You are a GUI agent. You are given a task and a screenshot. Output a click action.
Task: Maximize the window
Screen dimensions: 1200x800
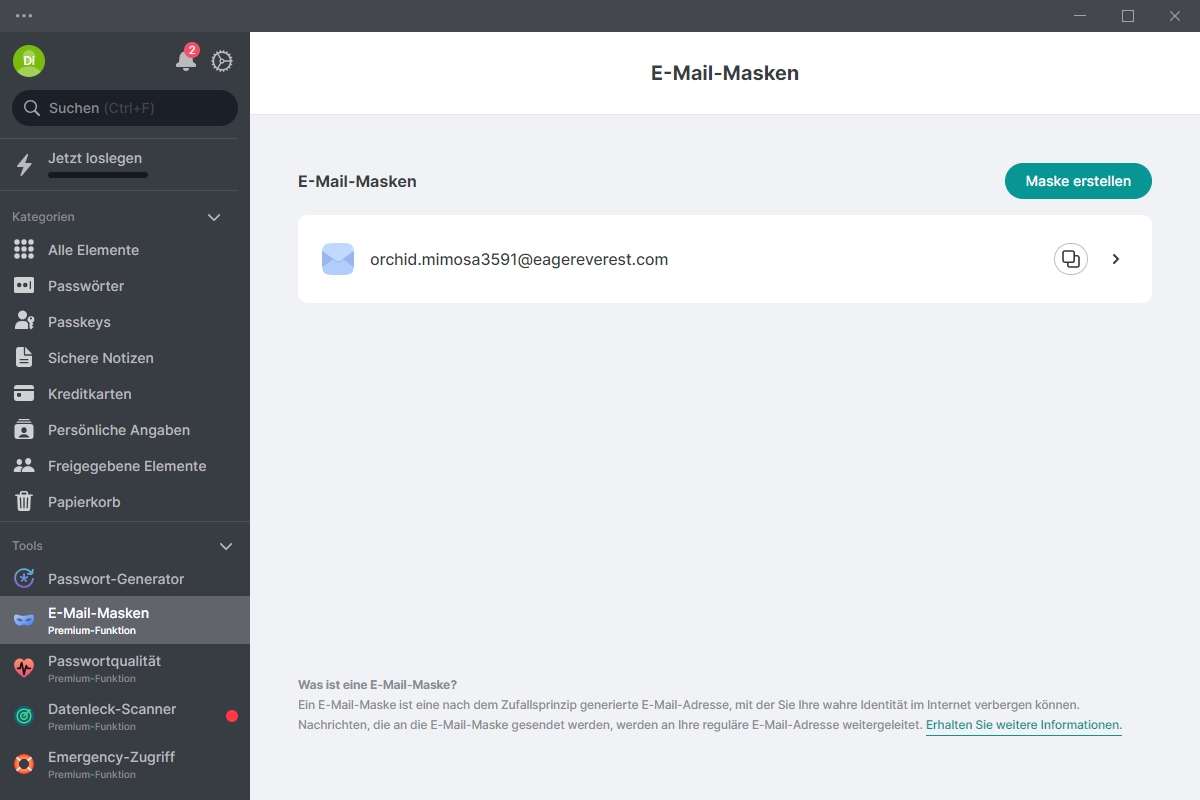[x=1128, y=16]
